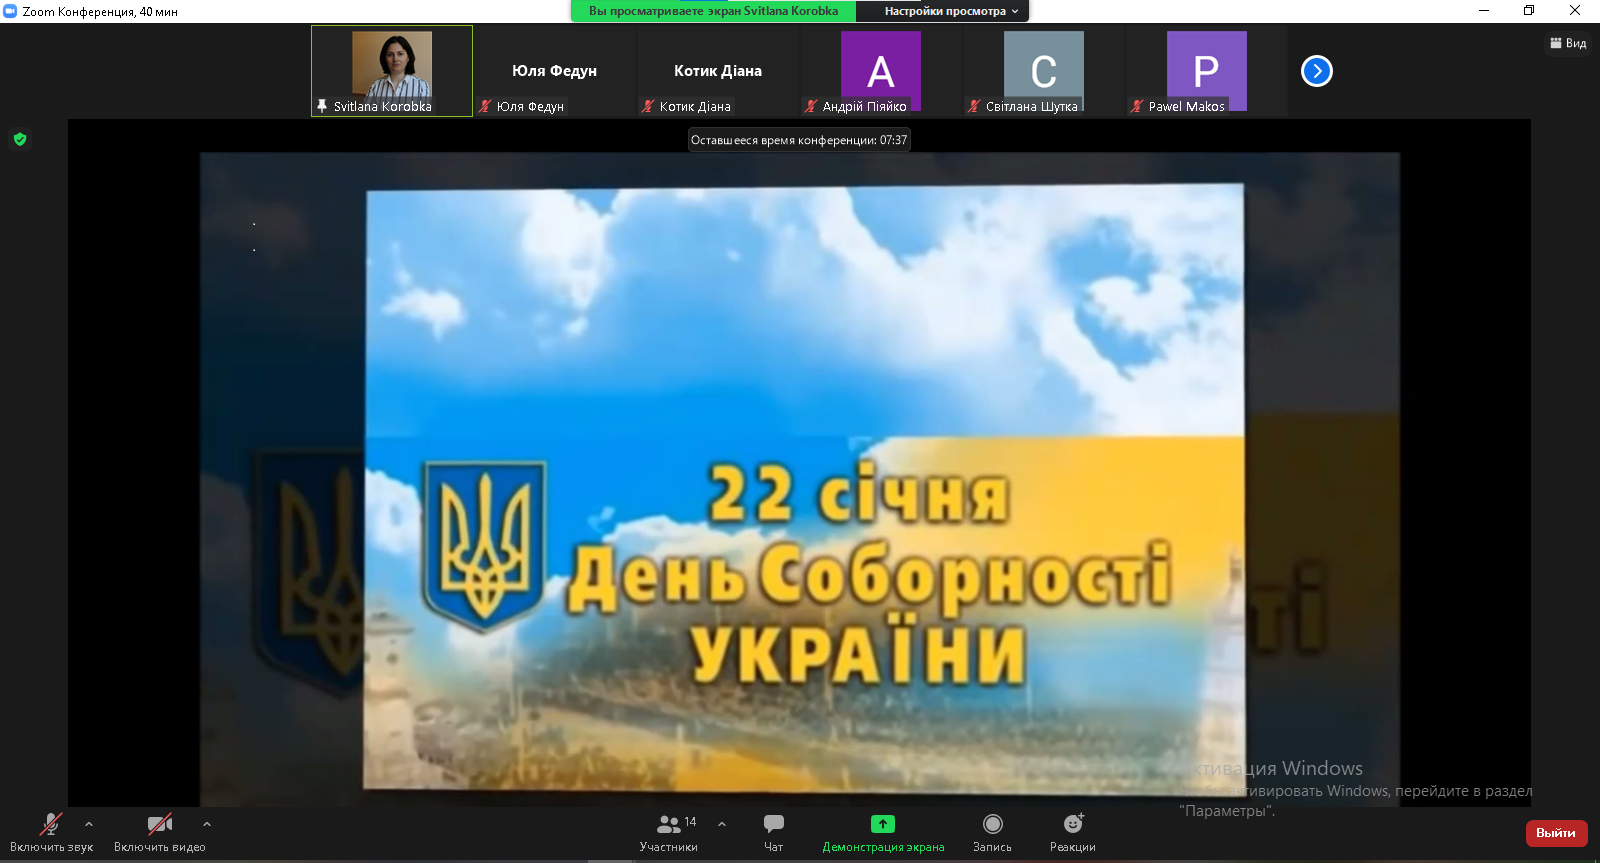Image resolution: width=1600 pixels, height=863 pixels.
Task: Start recording with Запись
Action: click(992, 832)
